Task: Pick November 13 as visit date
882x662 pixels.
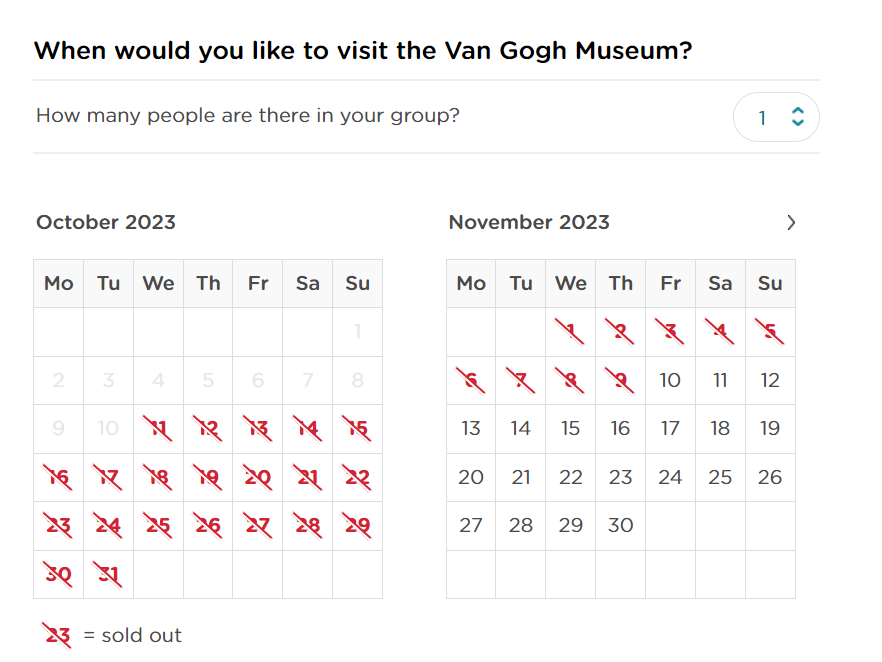Action: tap(471, 429)
